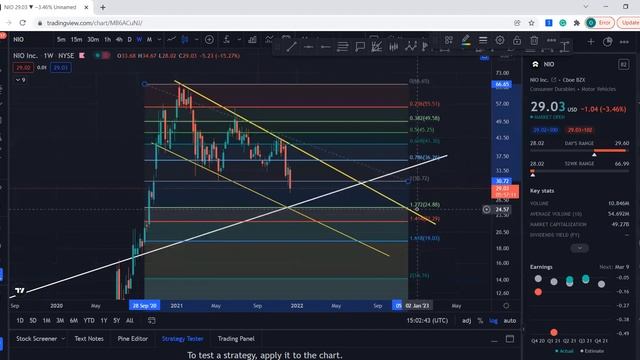Open the indicators fx menu
Screen dimensions: 640x360
click(227, 40)
